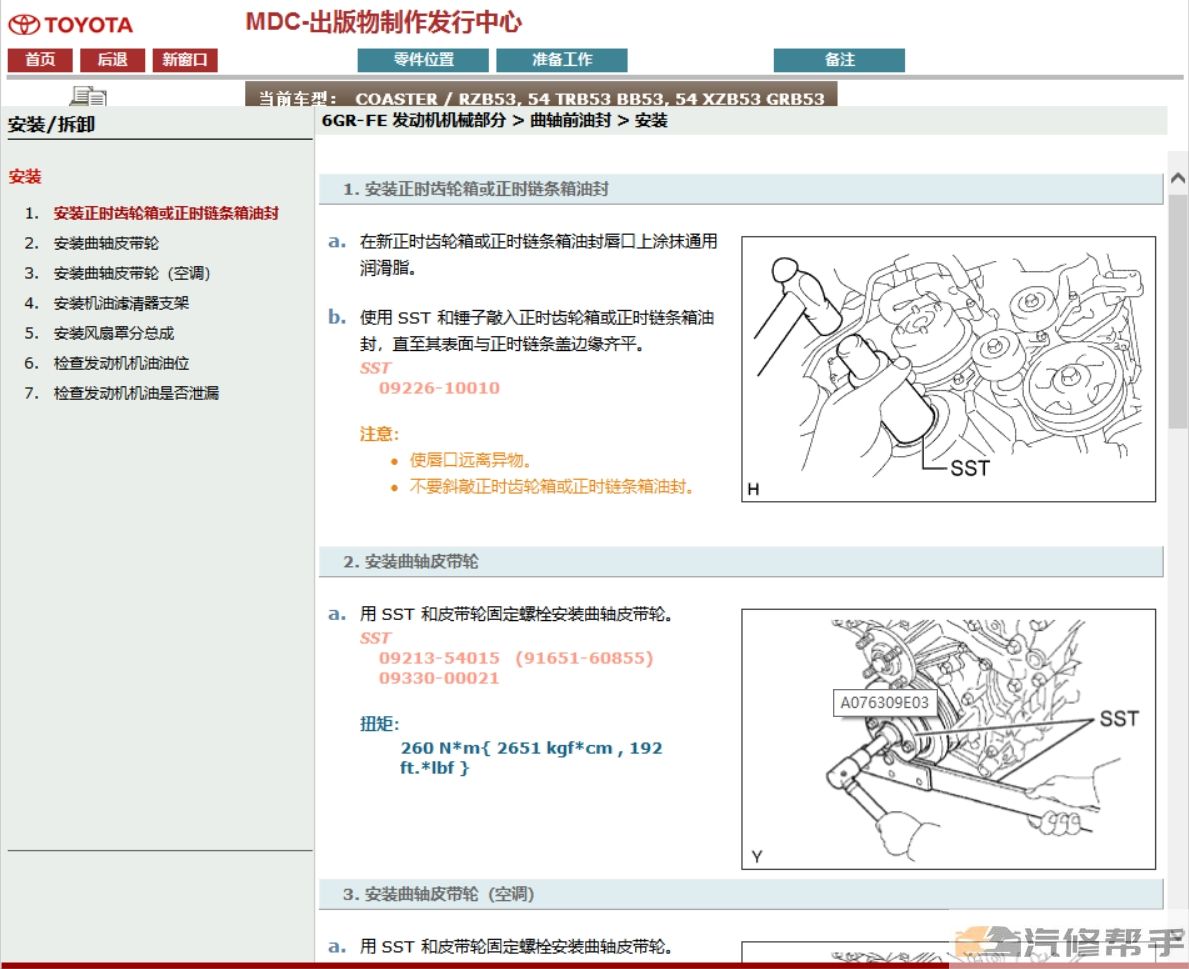Click the 安装/拆卸 sidebar title

52,124
